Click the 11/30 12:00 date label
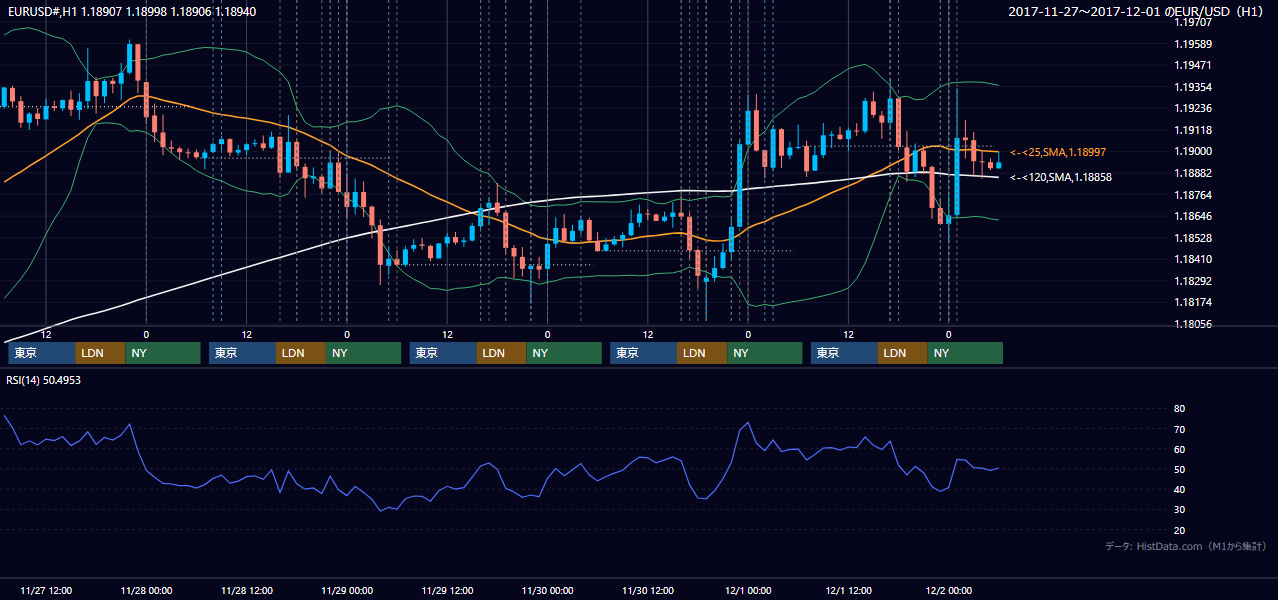 (648, 590)
